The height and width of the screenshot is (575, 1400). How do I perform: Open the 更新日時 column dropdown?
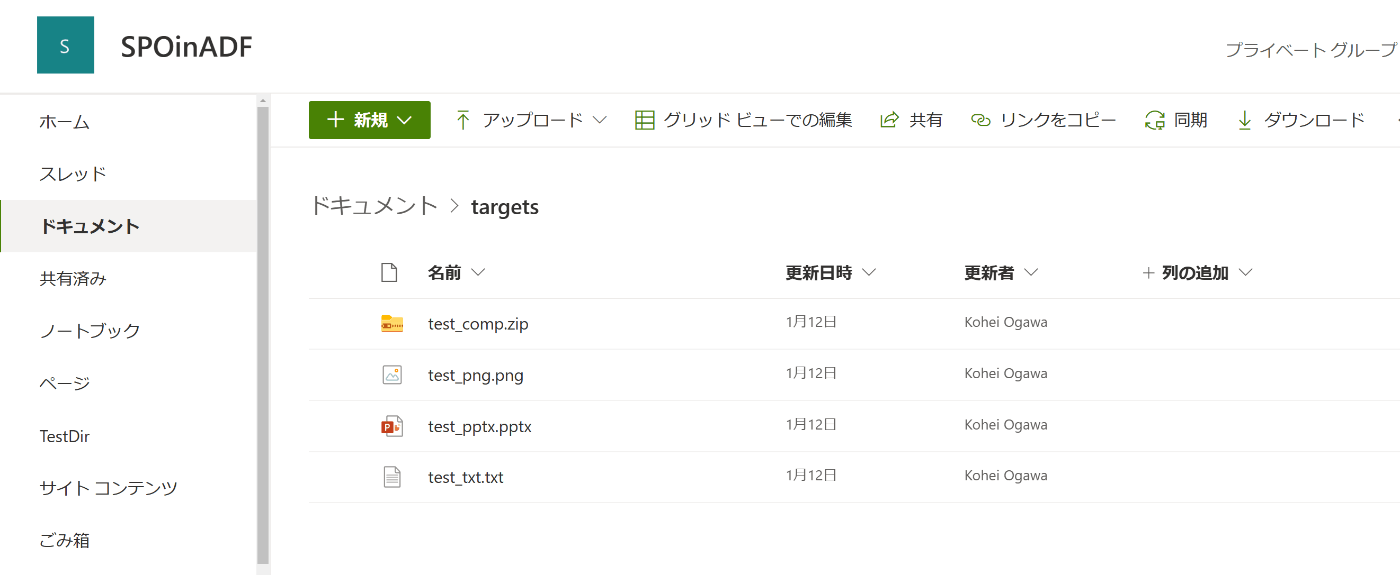tap(868, 273)
